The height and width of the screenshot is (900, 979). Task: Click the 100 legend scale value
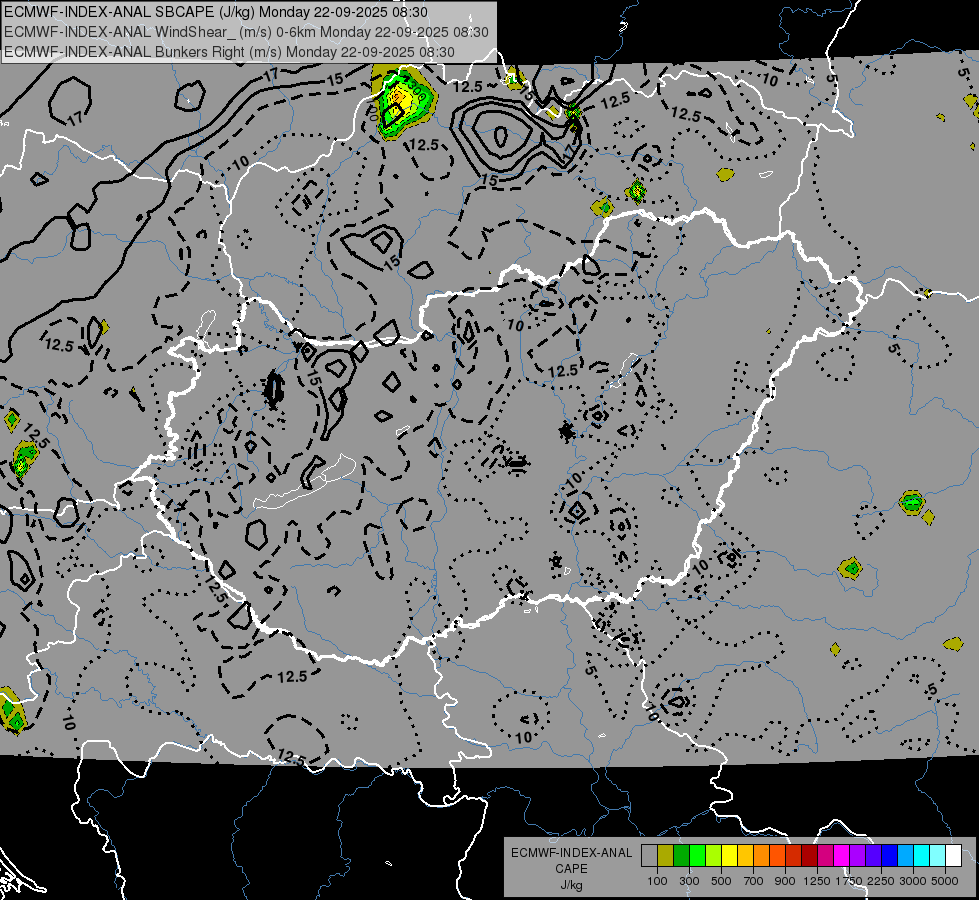(657, 880)
